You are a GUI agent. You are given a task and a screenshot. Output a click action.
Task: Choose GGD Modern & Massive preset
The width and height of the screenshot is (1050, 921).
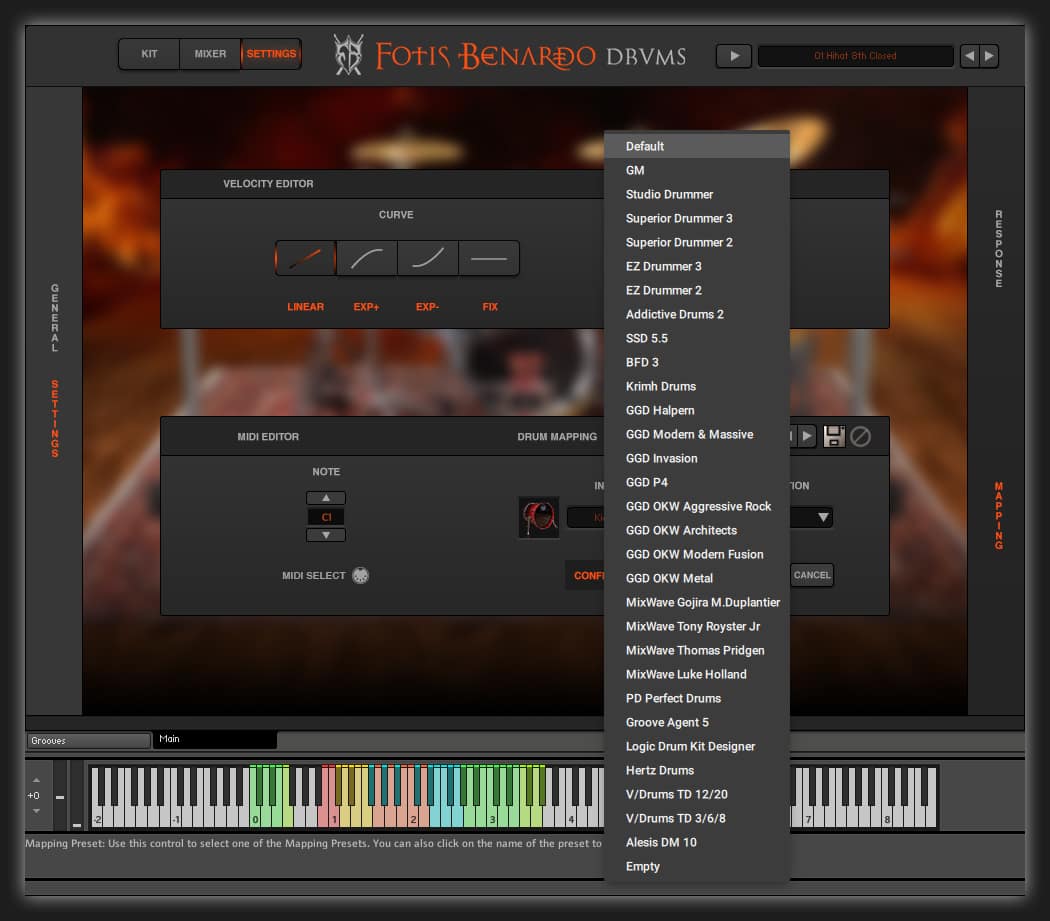coord(696,435)
